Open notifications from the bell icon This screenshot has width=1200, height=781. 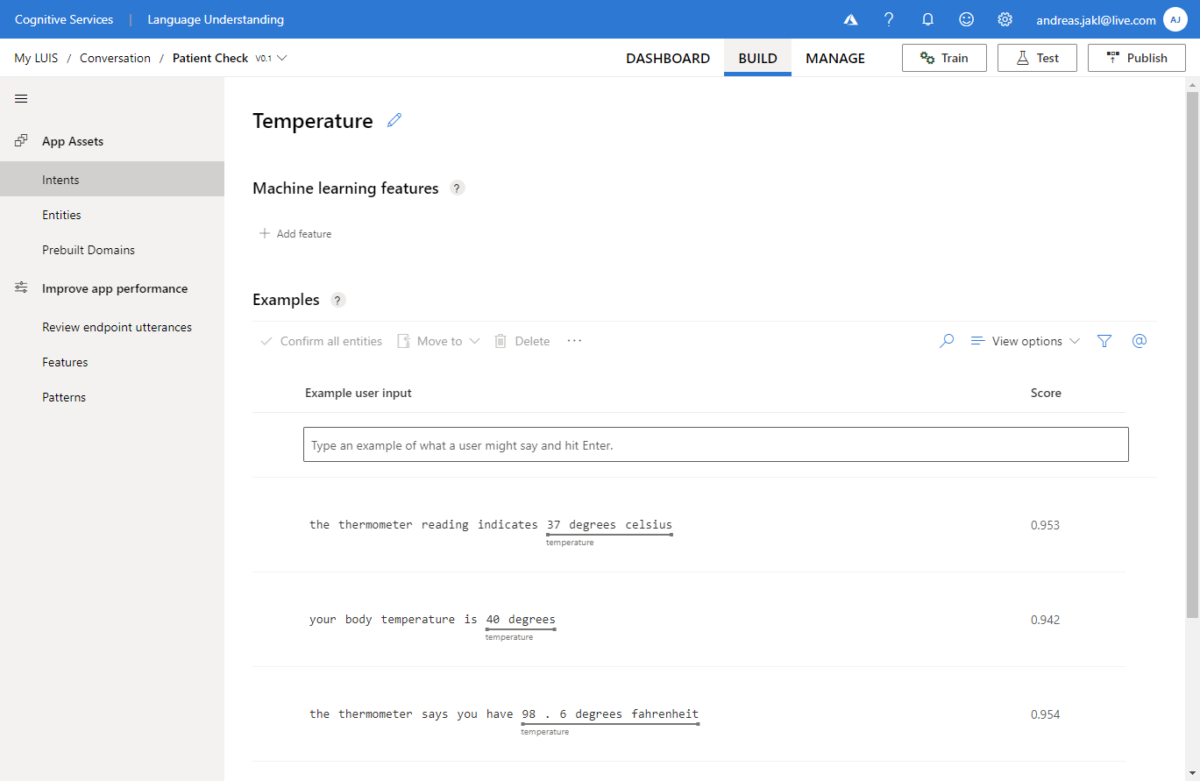pyautogui.click(x=927, y=18)
